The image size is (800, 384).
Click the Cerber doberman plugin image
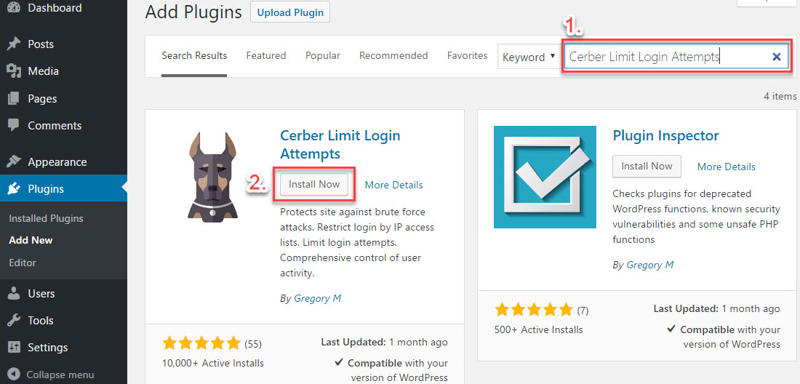pyautogui.click(x=213, y=176)
